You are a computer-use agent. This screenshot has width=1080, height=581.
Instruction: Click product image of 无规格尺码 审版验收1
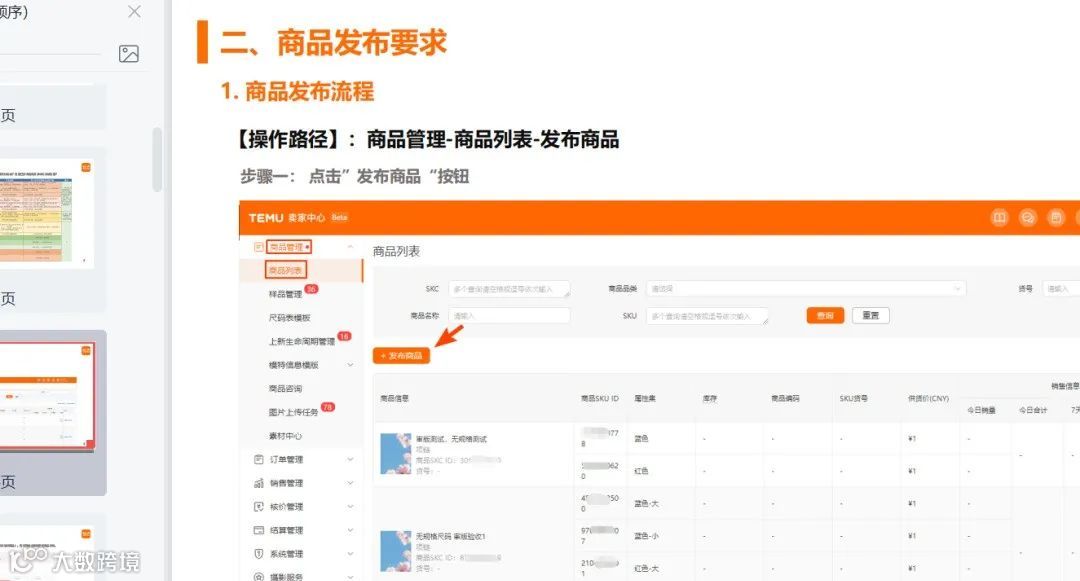pos(395,551)
